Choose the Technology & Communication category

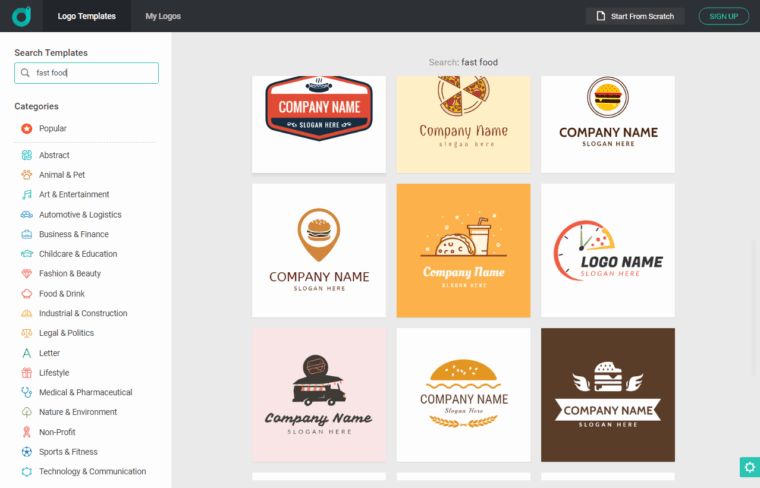[92, 471]
